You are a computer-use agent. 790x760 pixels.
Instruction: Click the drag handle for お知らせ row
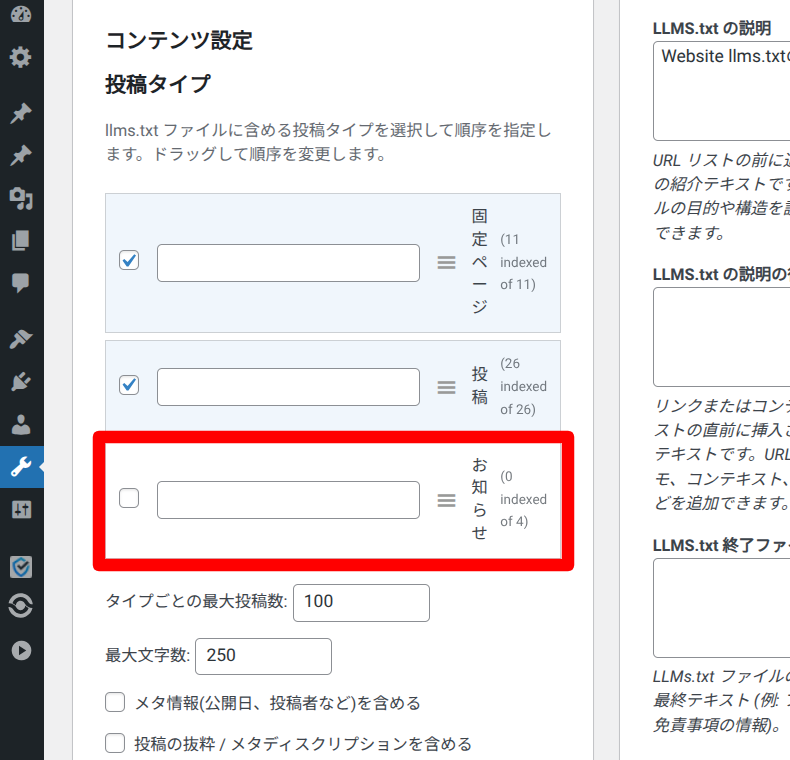click(446, 500)
